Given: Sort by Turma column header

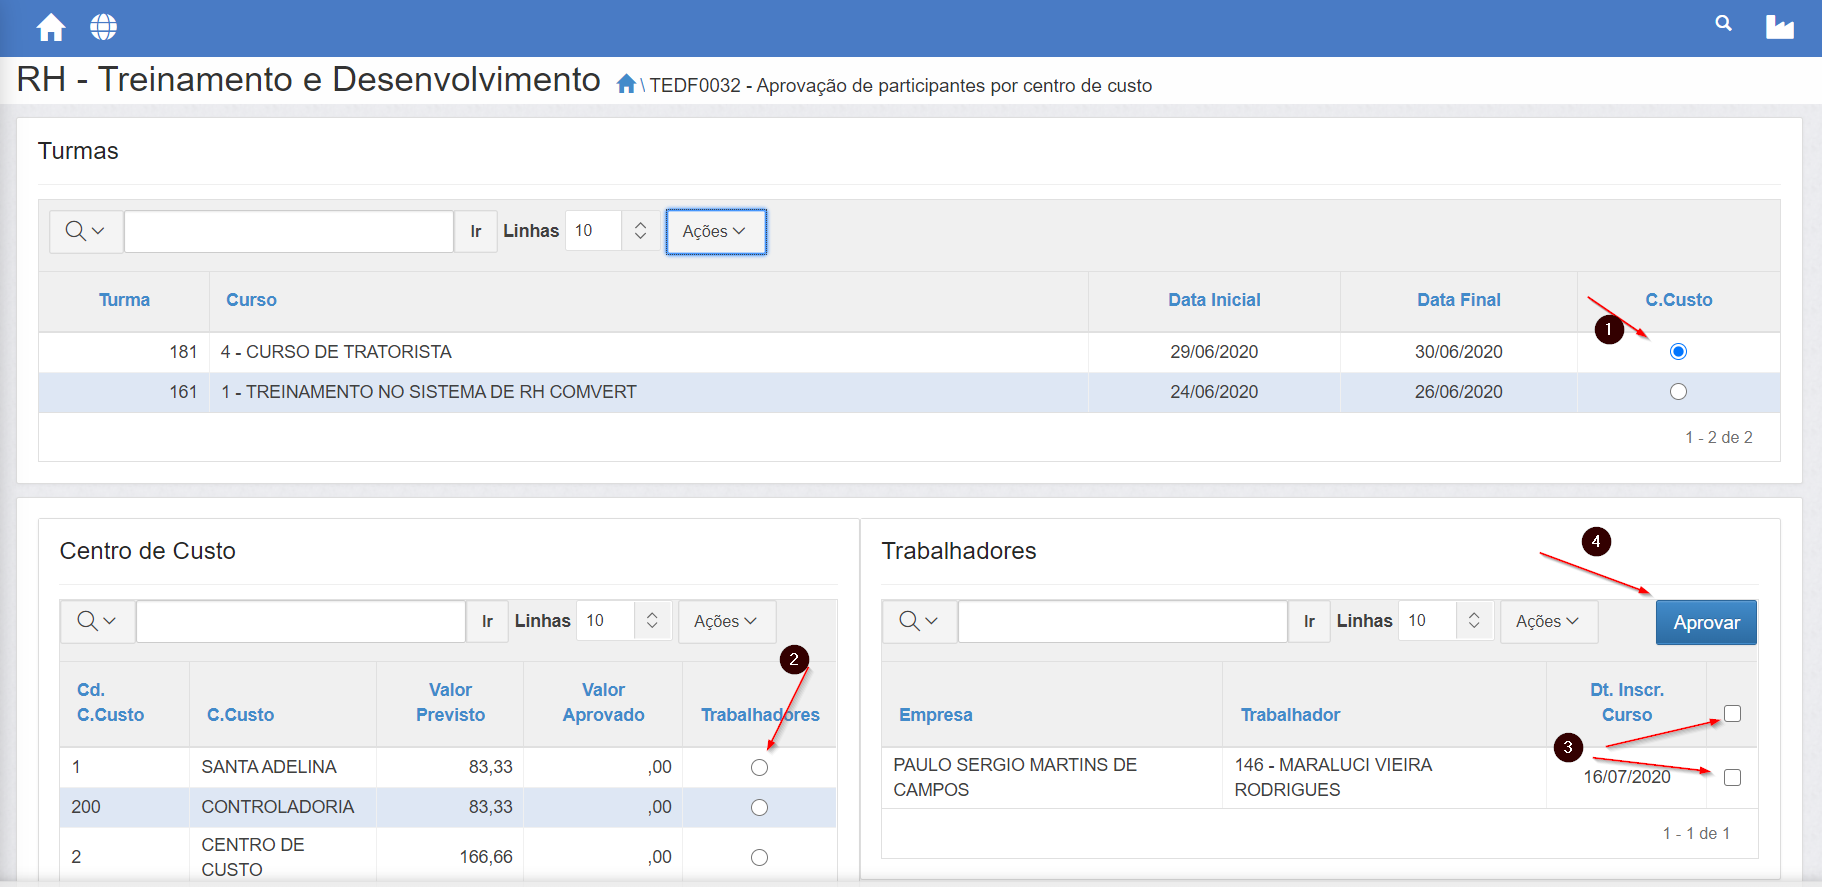Looking at the screenshot, I should [124, 300].
